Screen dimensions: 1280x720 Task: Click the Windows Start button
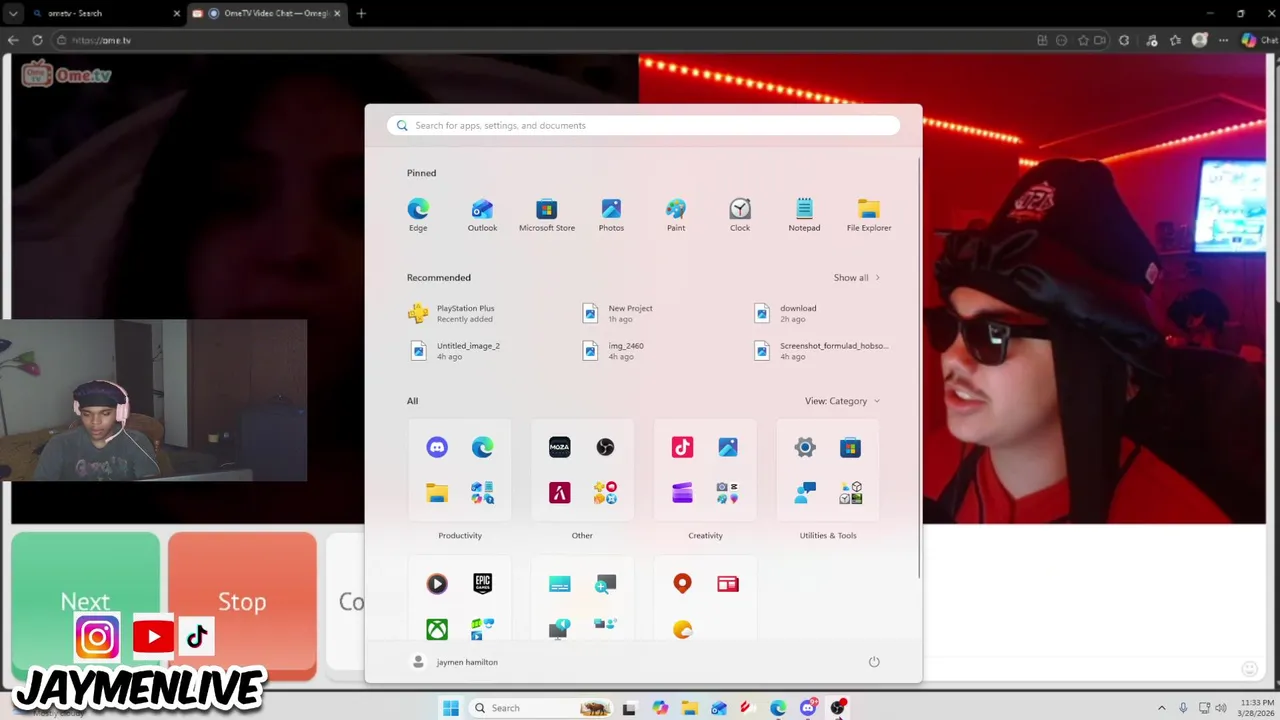tap(451, 708)
